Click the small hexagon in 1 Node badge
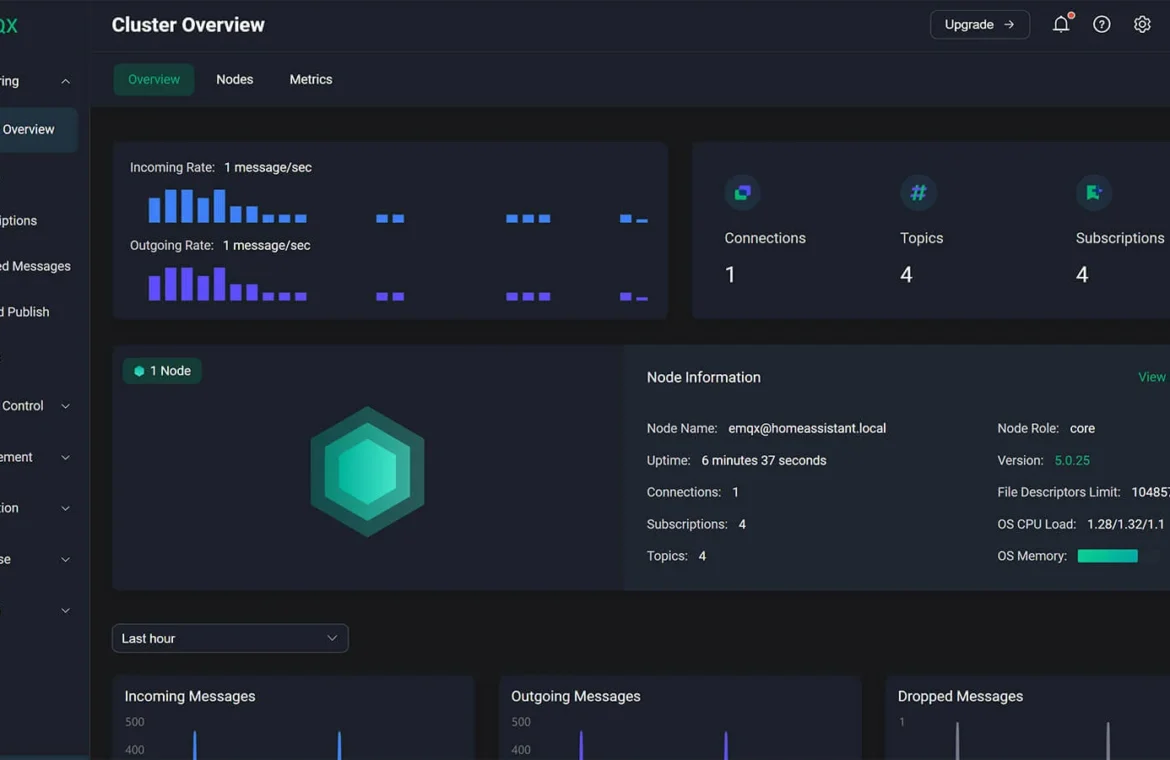Screen dimensions: 1170x760 click(x=139, y=371)
